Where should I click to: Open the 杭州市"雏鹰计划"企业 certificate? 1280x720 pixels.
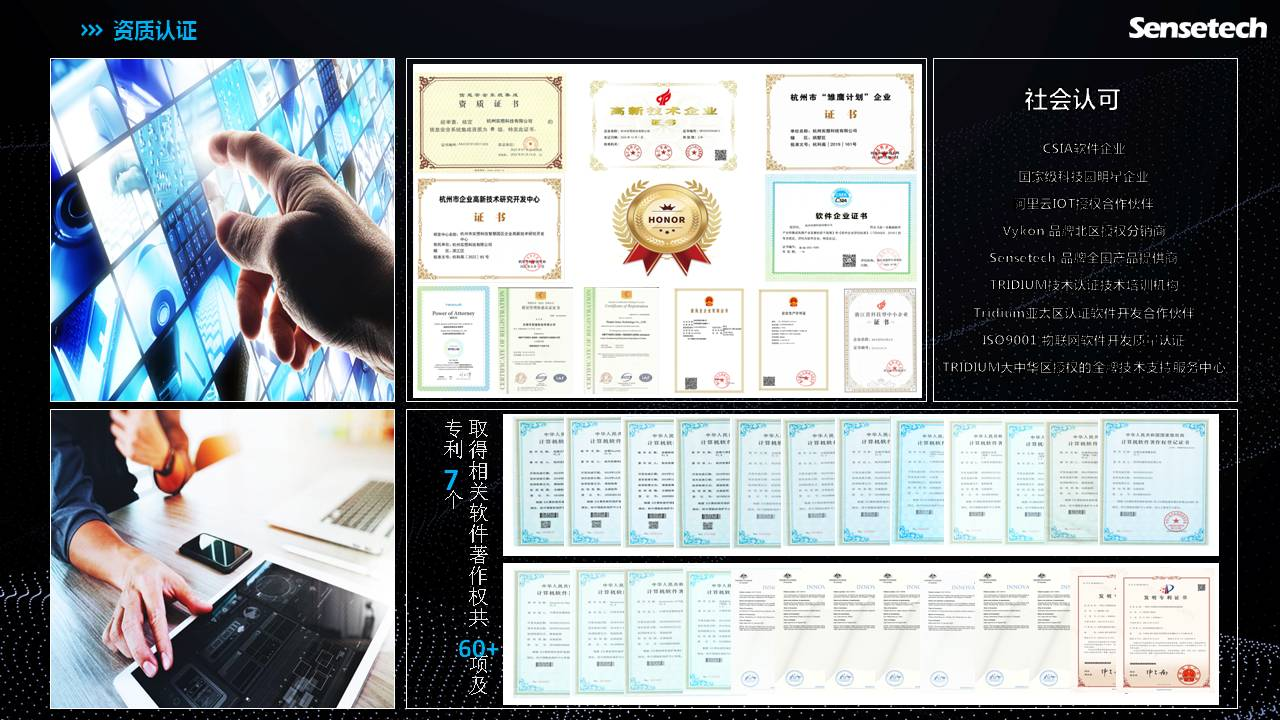[x=840, y=122]
